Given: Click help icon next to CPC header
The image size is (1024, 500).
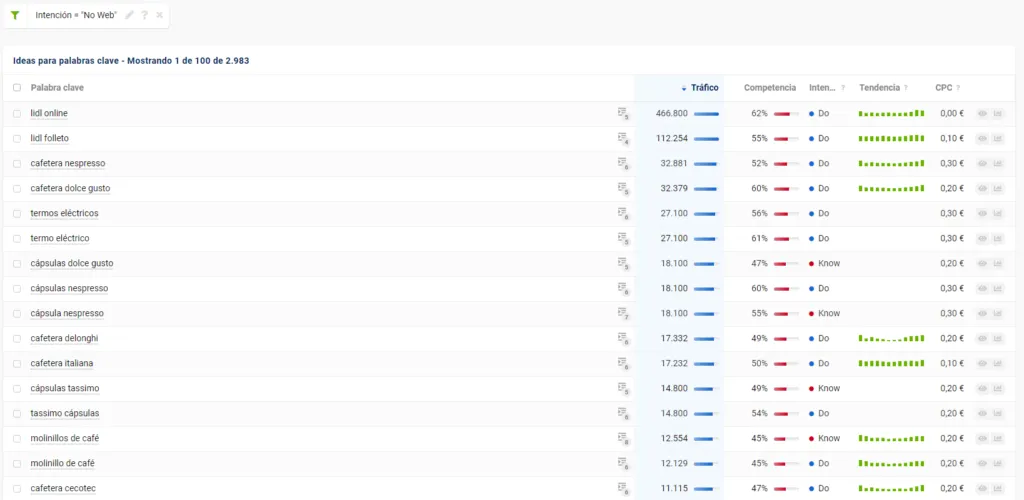Looking at the screenshot, I should pyautogui.click(x=958, y=88).
